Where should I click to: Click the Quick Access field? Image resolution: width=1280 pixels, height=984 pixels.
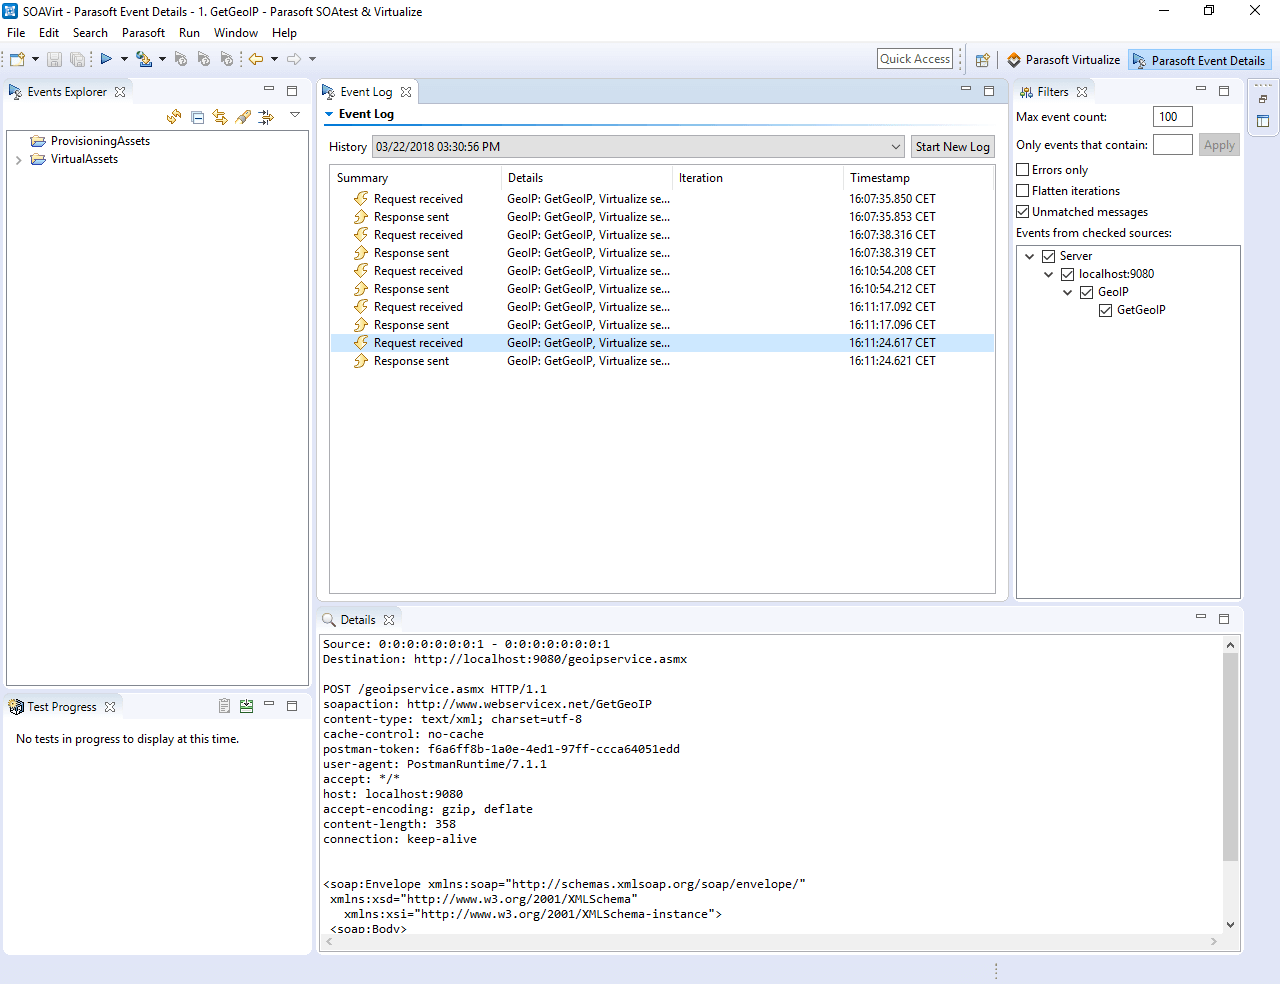(x=915, y=59)
